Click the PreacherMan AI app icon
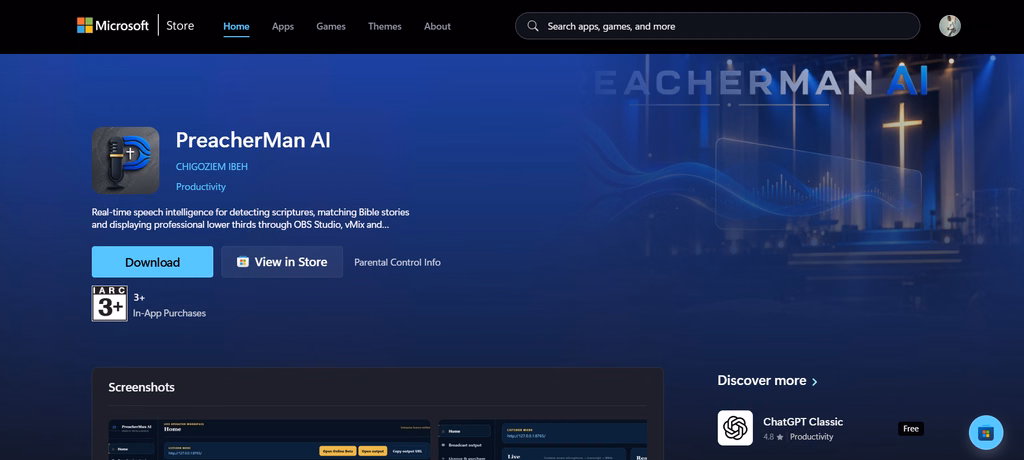 (125, 160)
